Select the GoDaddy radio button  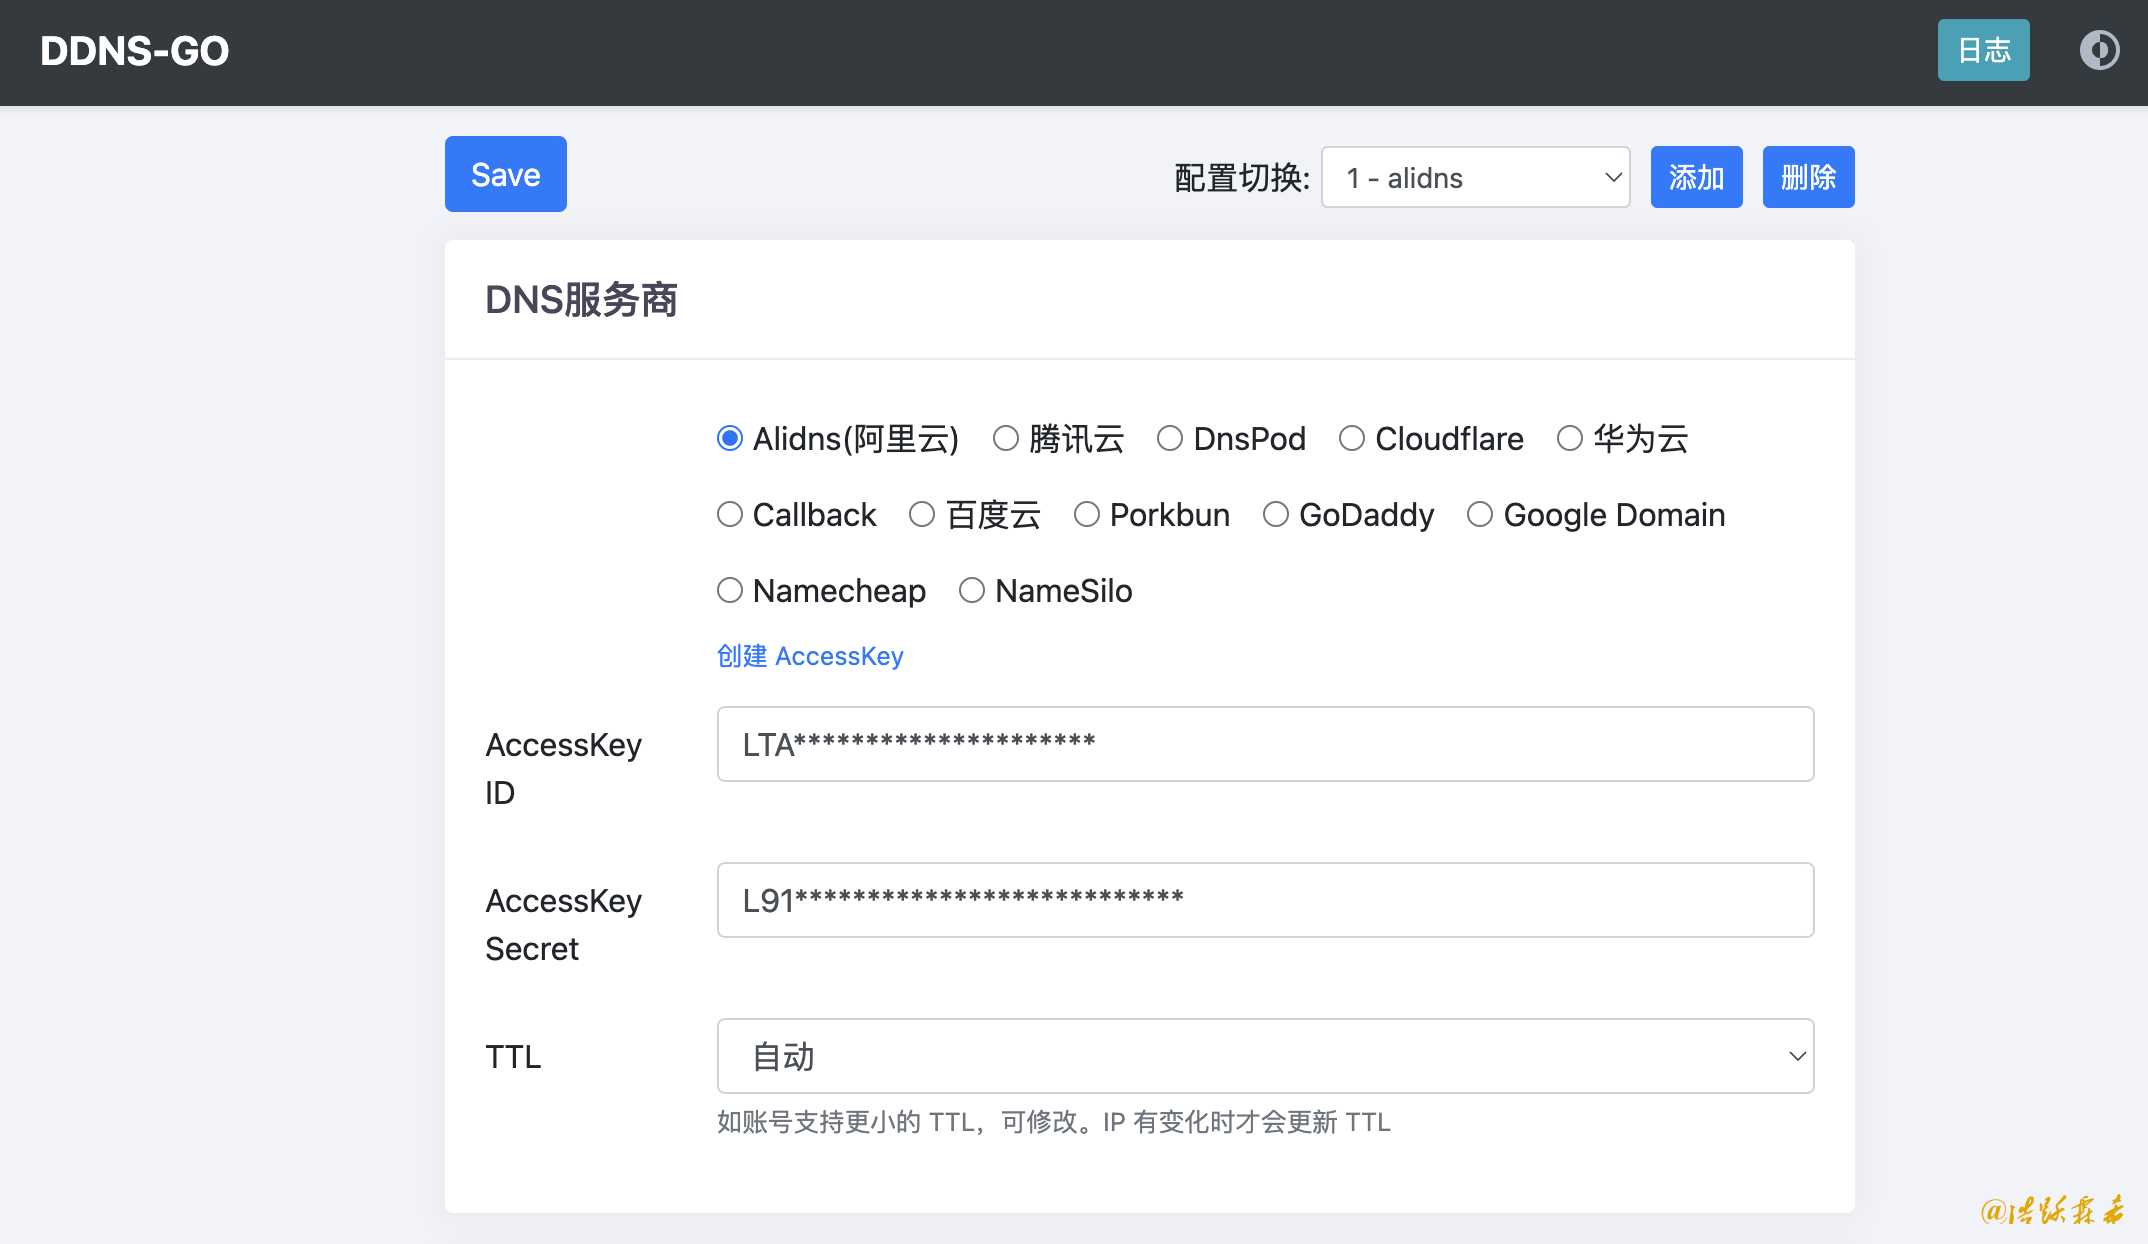1275,514
